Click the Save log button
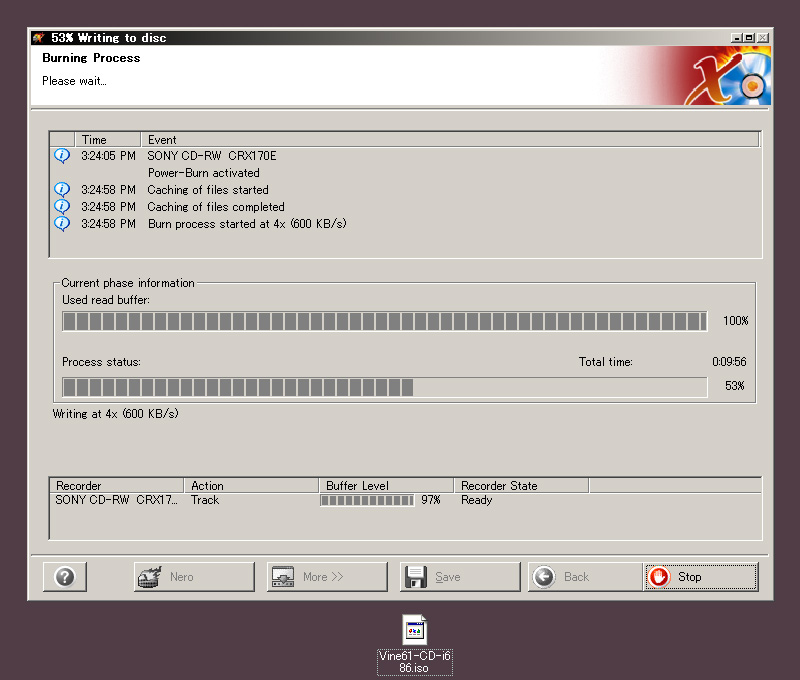 tap(460, 577)
